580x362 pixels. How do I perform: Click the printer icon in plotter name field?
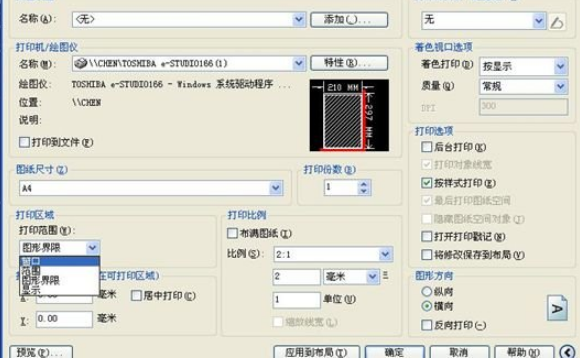pyautogui.click(x=80, y=63)
